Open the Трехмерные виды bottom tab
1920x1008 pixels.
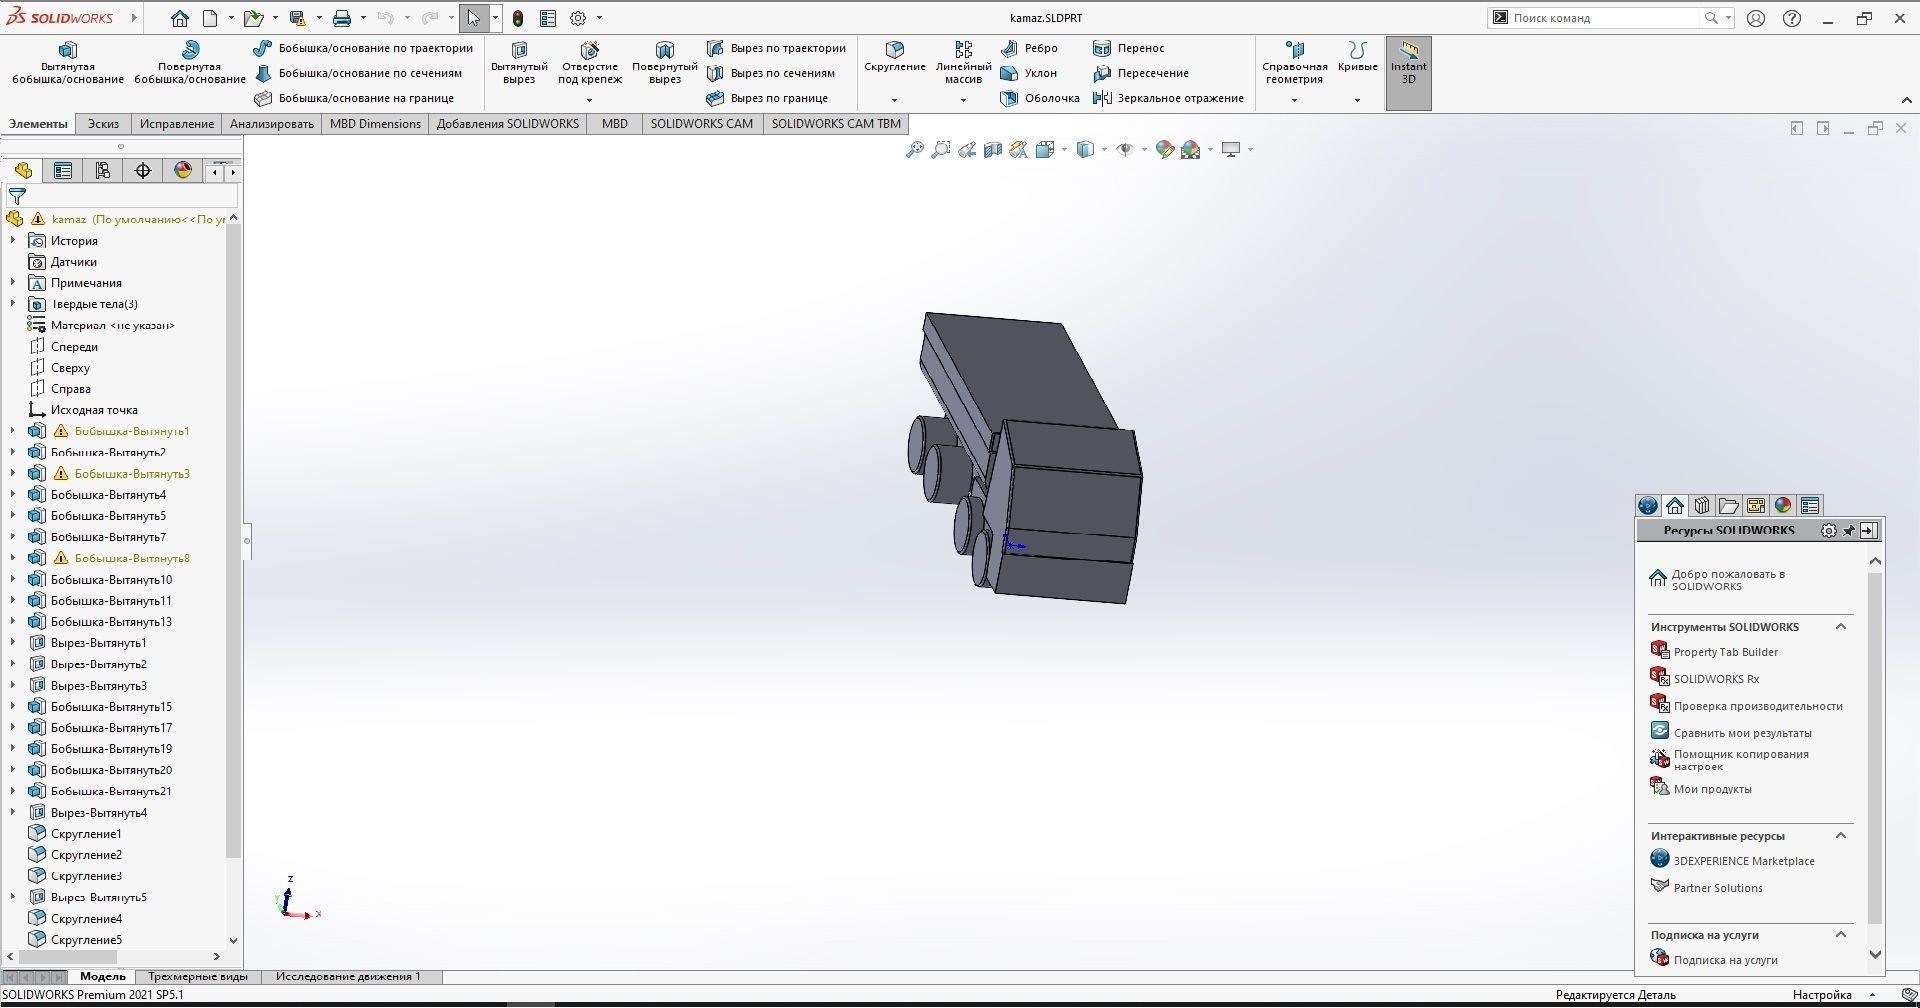coord(198,977)
